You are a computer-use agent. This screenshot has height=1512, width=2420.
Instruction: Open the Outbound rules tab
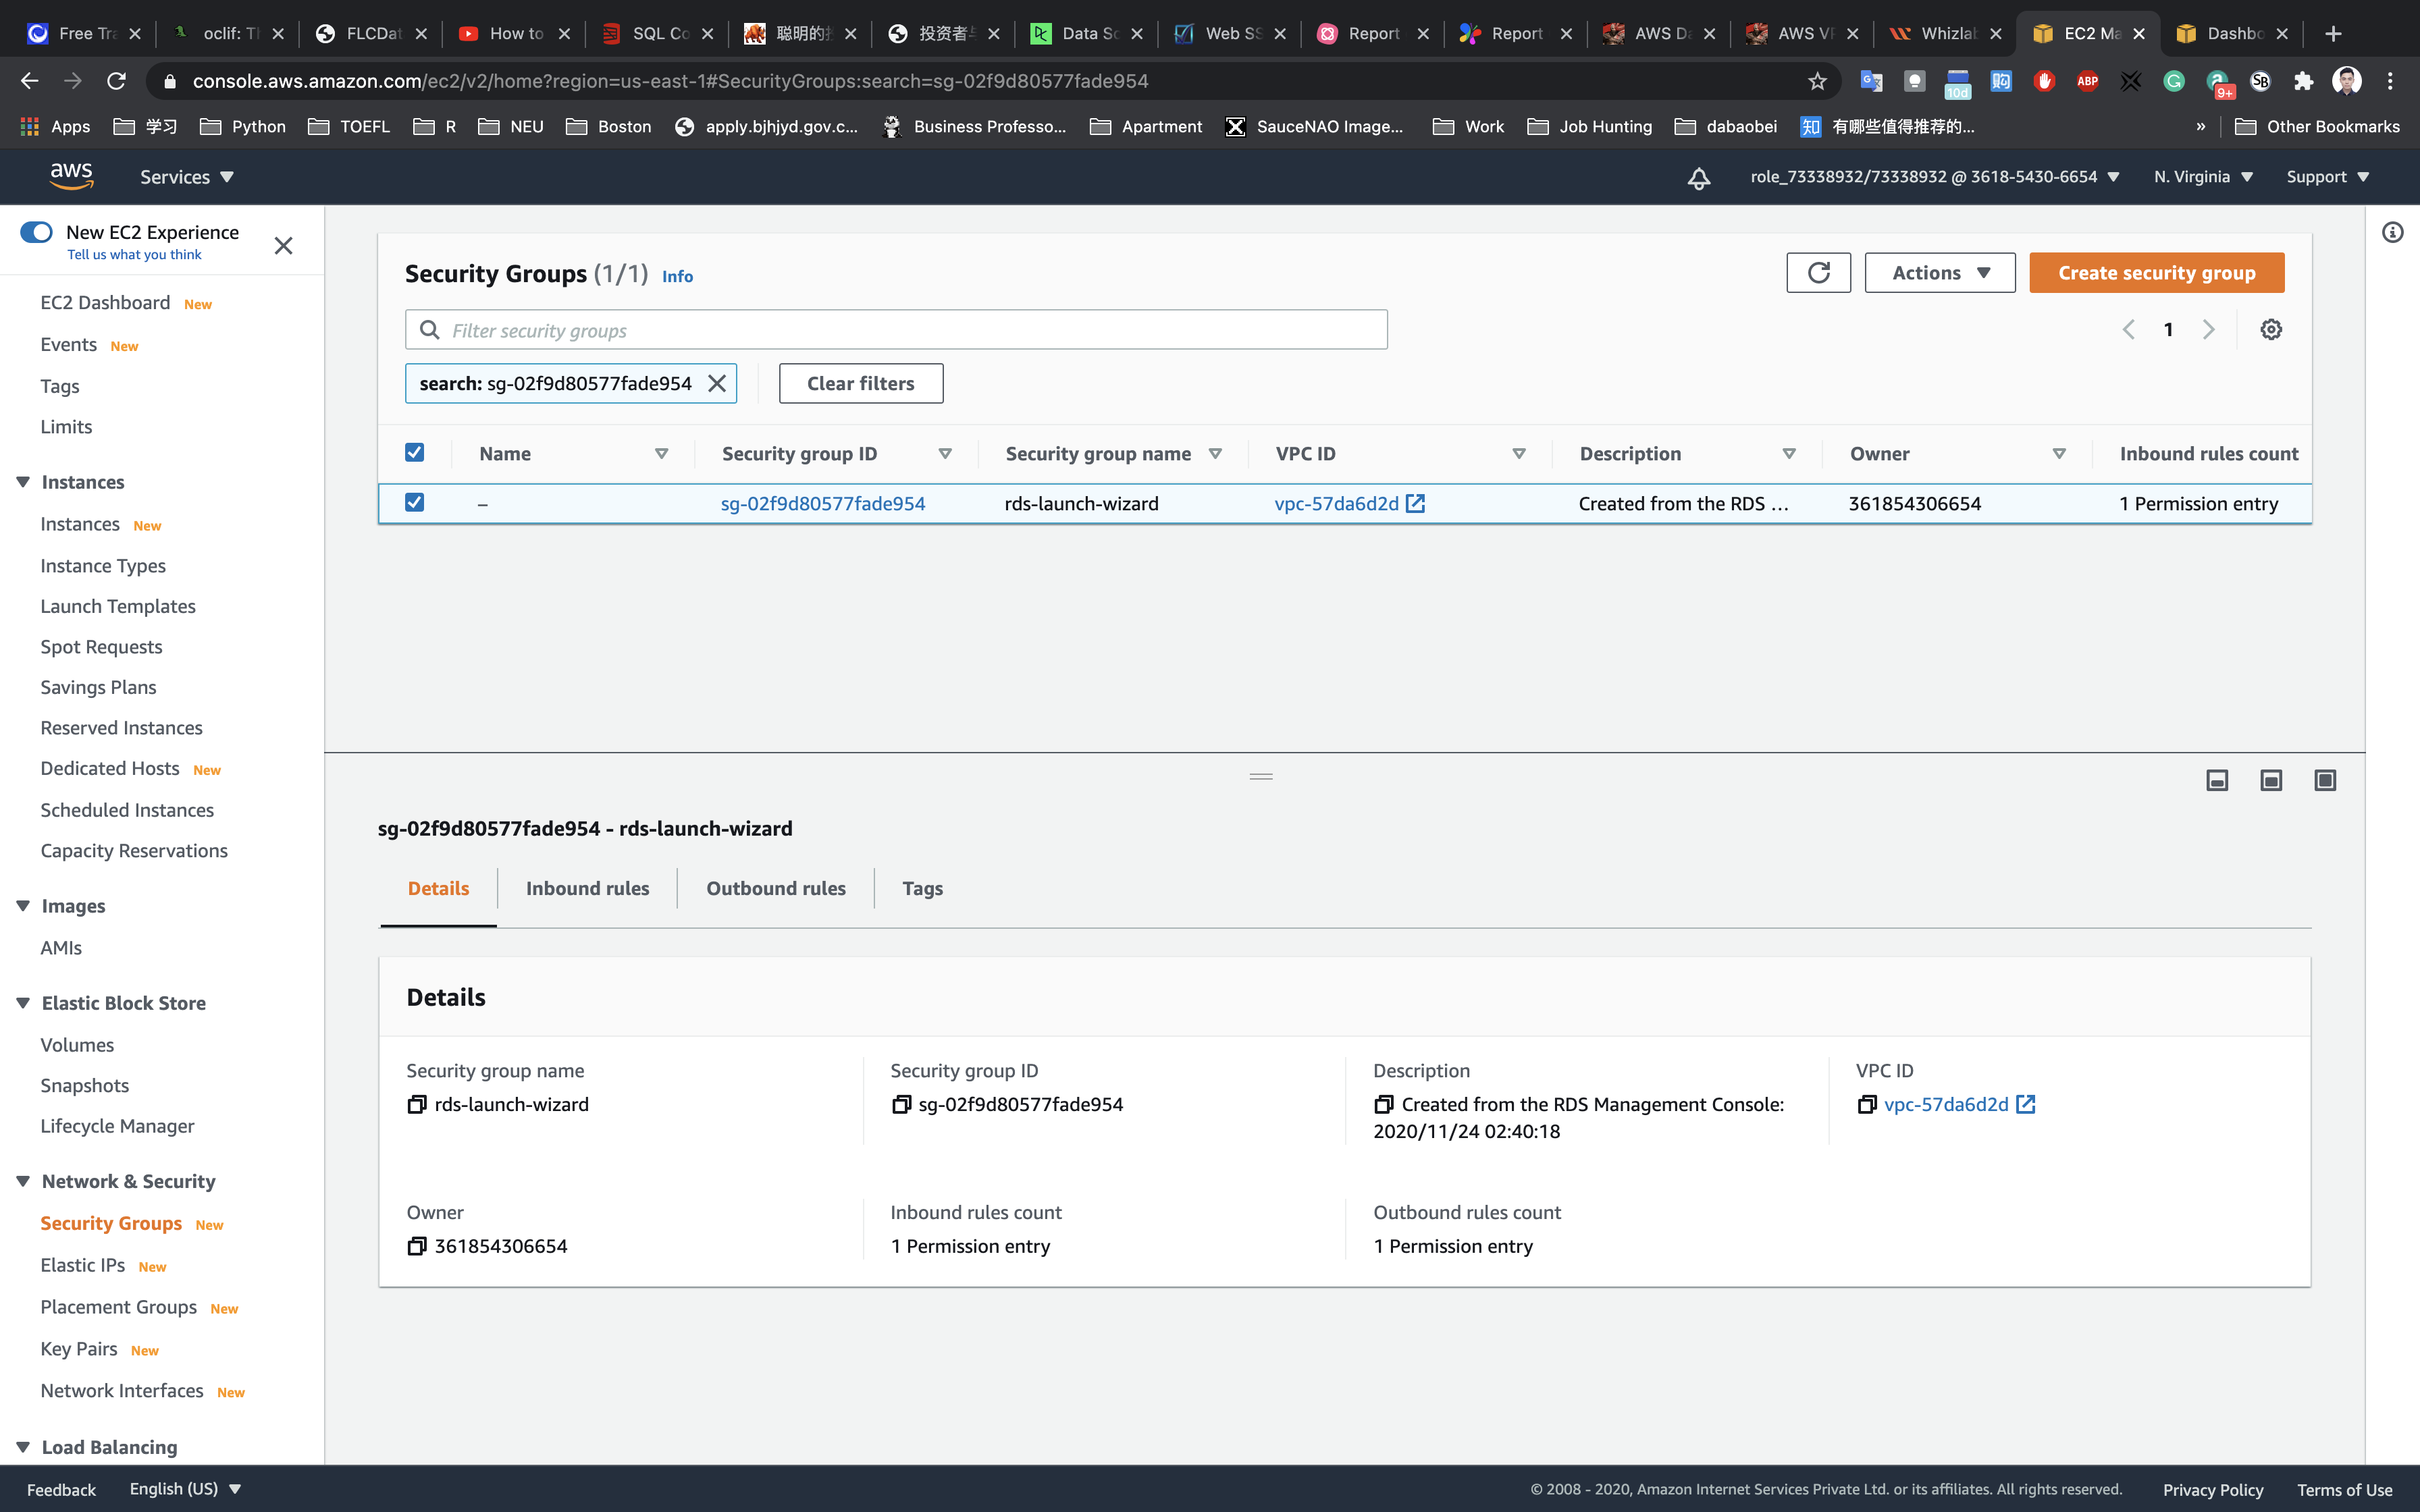tap(775, 888)
